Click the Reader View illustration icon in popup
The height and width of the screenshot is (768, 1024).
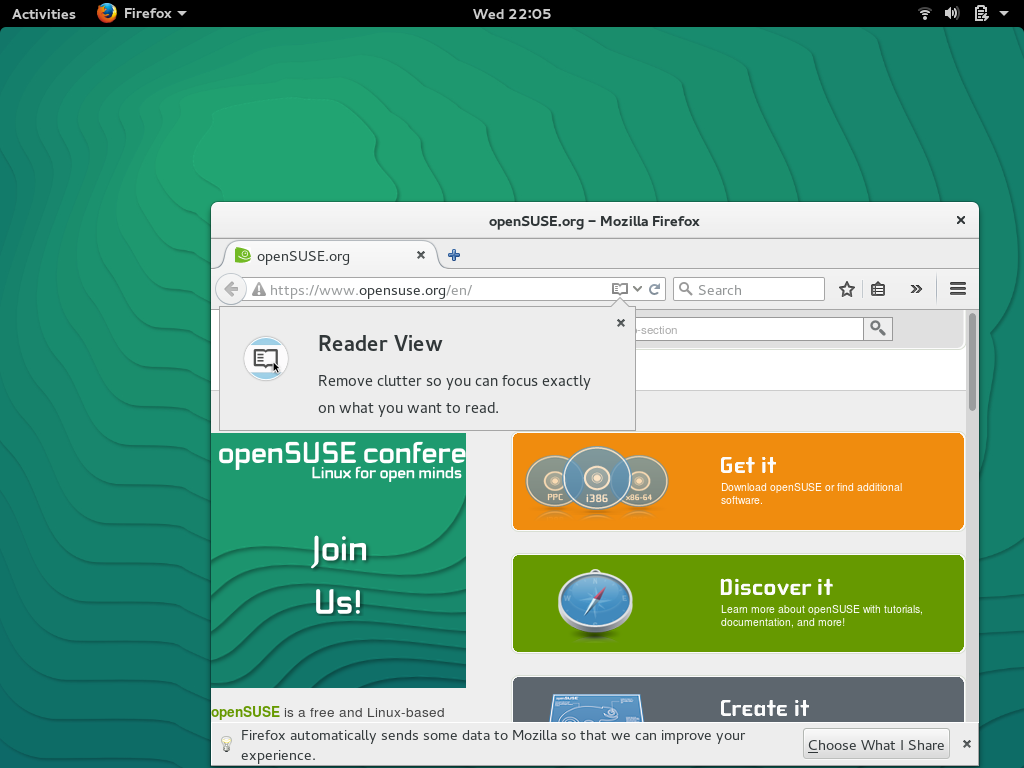pos(266,358)
